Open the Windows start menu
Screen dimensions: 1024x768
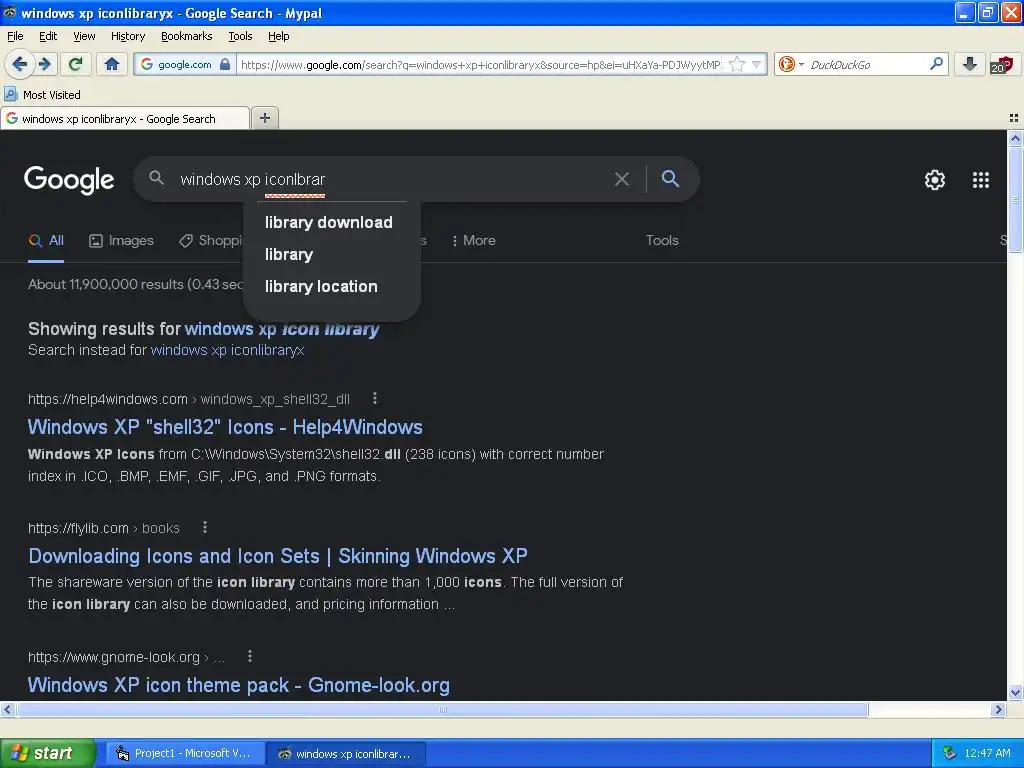point(48,754)
